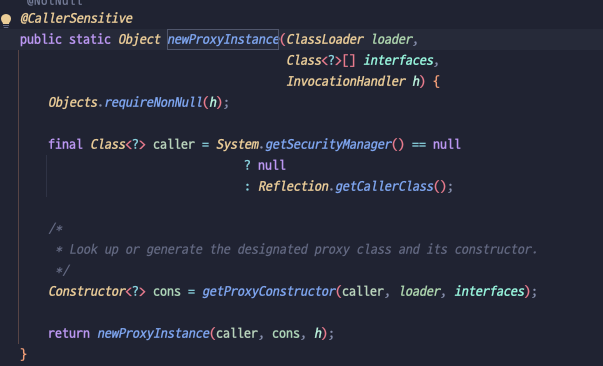This screenshot has height=366, width=603.
Task: Click the 'static' keyword in the declaration
Action: (90, 39)
